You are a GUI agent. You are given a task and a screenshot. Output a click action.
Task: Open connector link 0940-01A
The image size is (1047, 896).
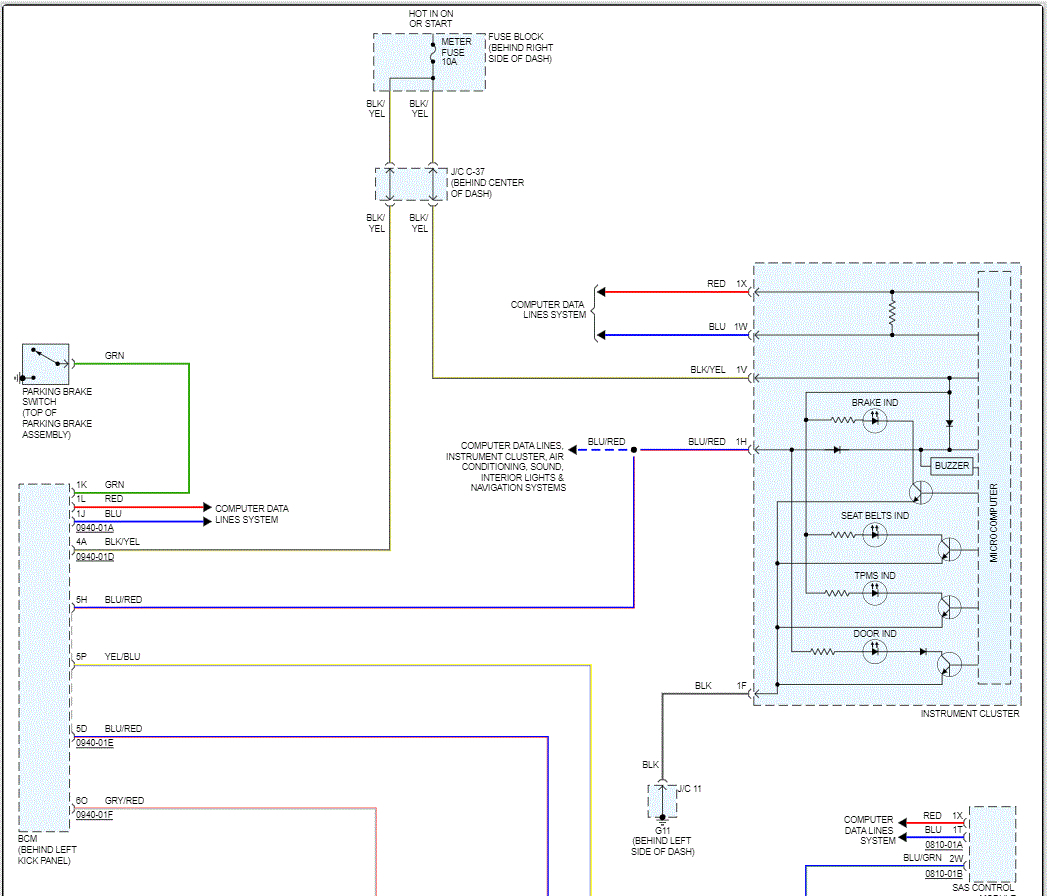[x=95, y=528]
